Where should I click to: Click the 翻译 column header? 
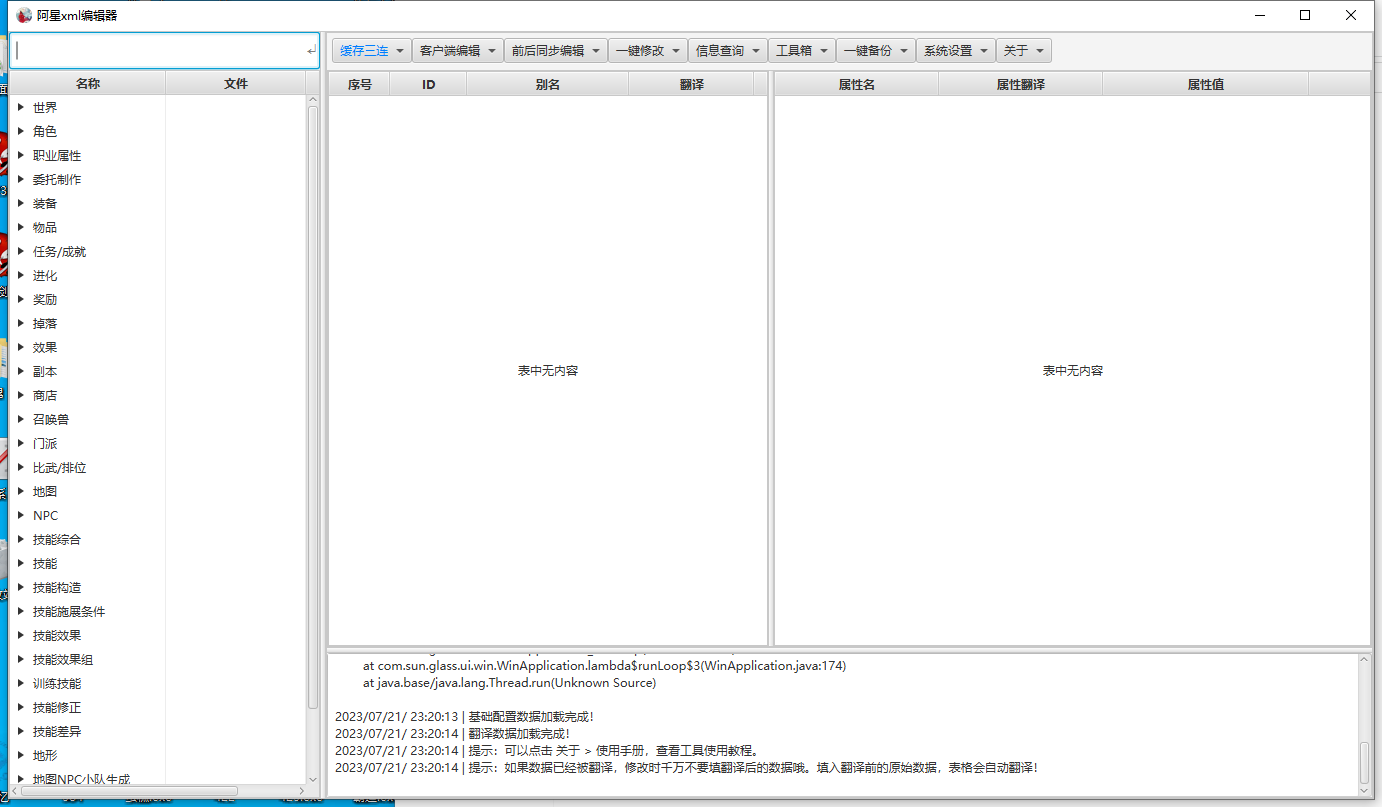click(692, 84)
